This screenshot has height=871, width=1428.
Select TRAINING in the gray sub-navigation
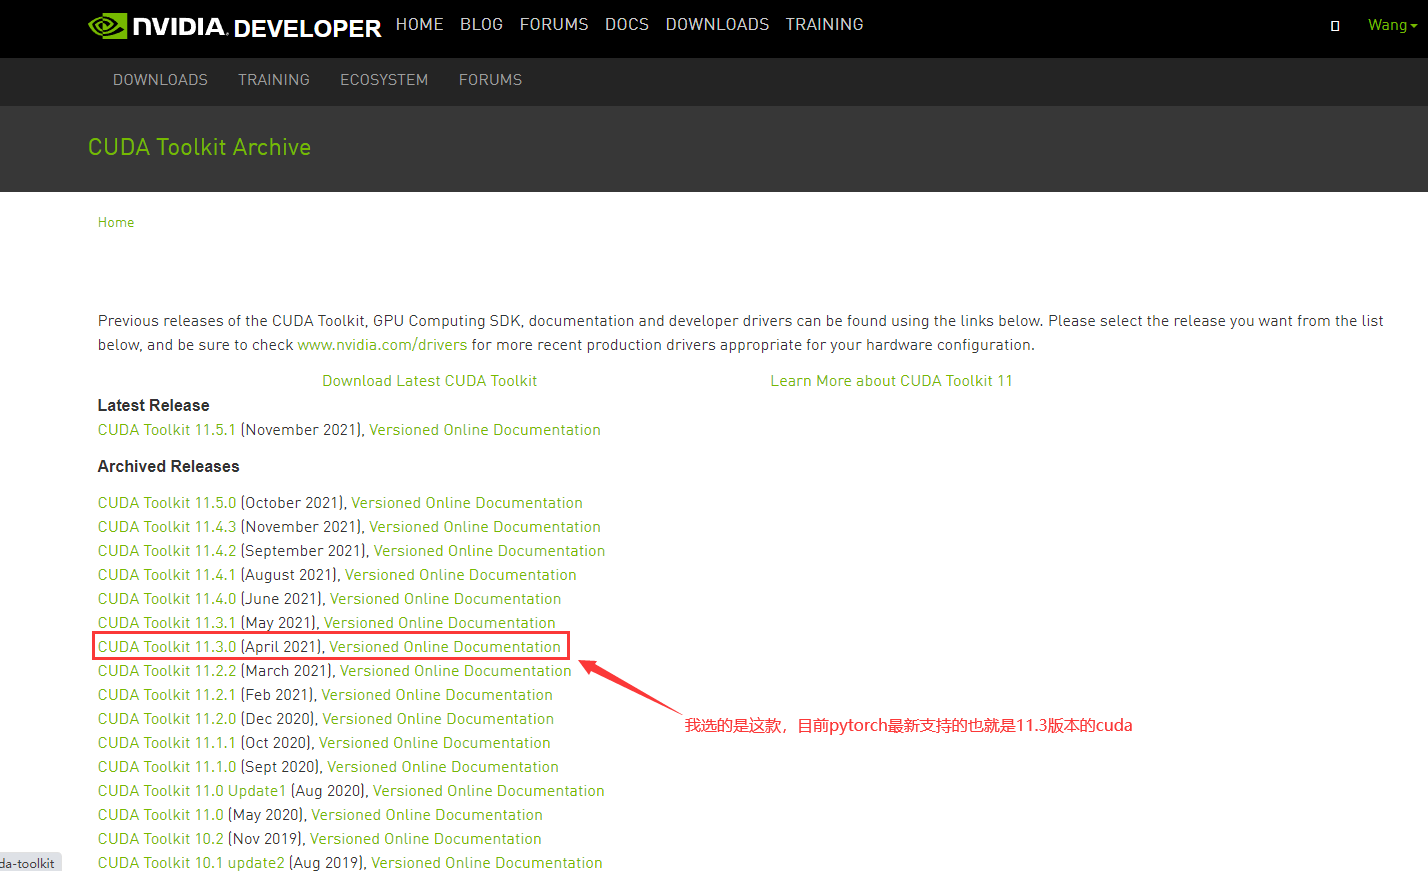point(274,80)
